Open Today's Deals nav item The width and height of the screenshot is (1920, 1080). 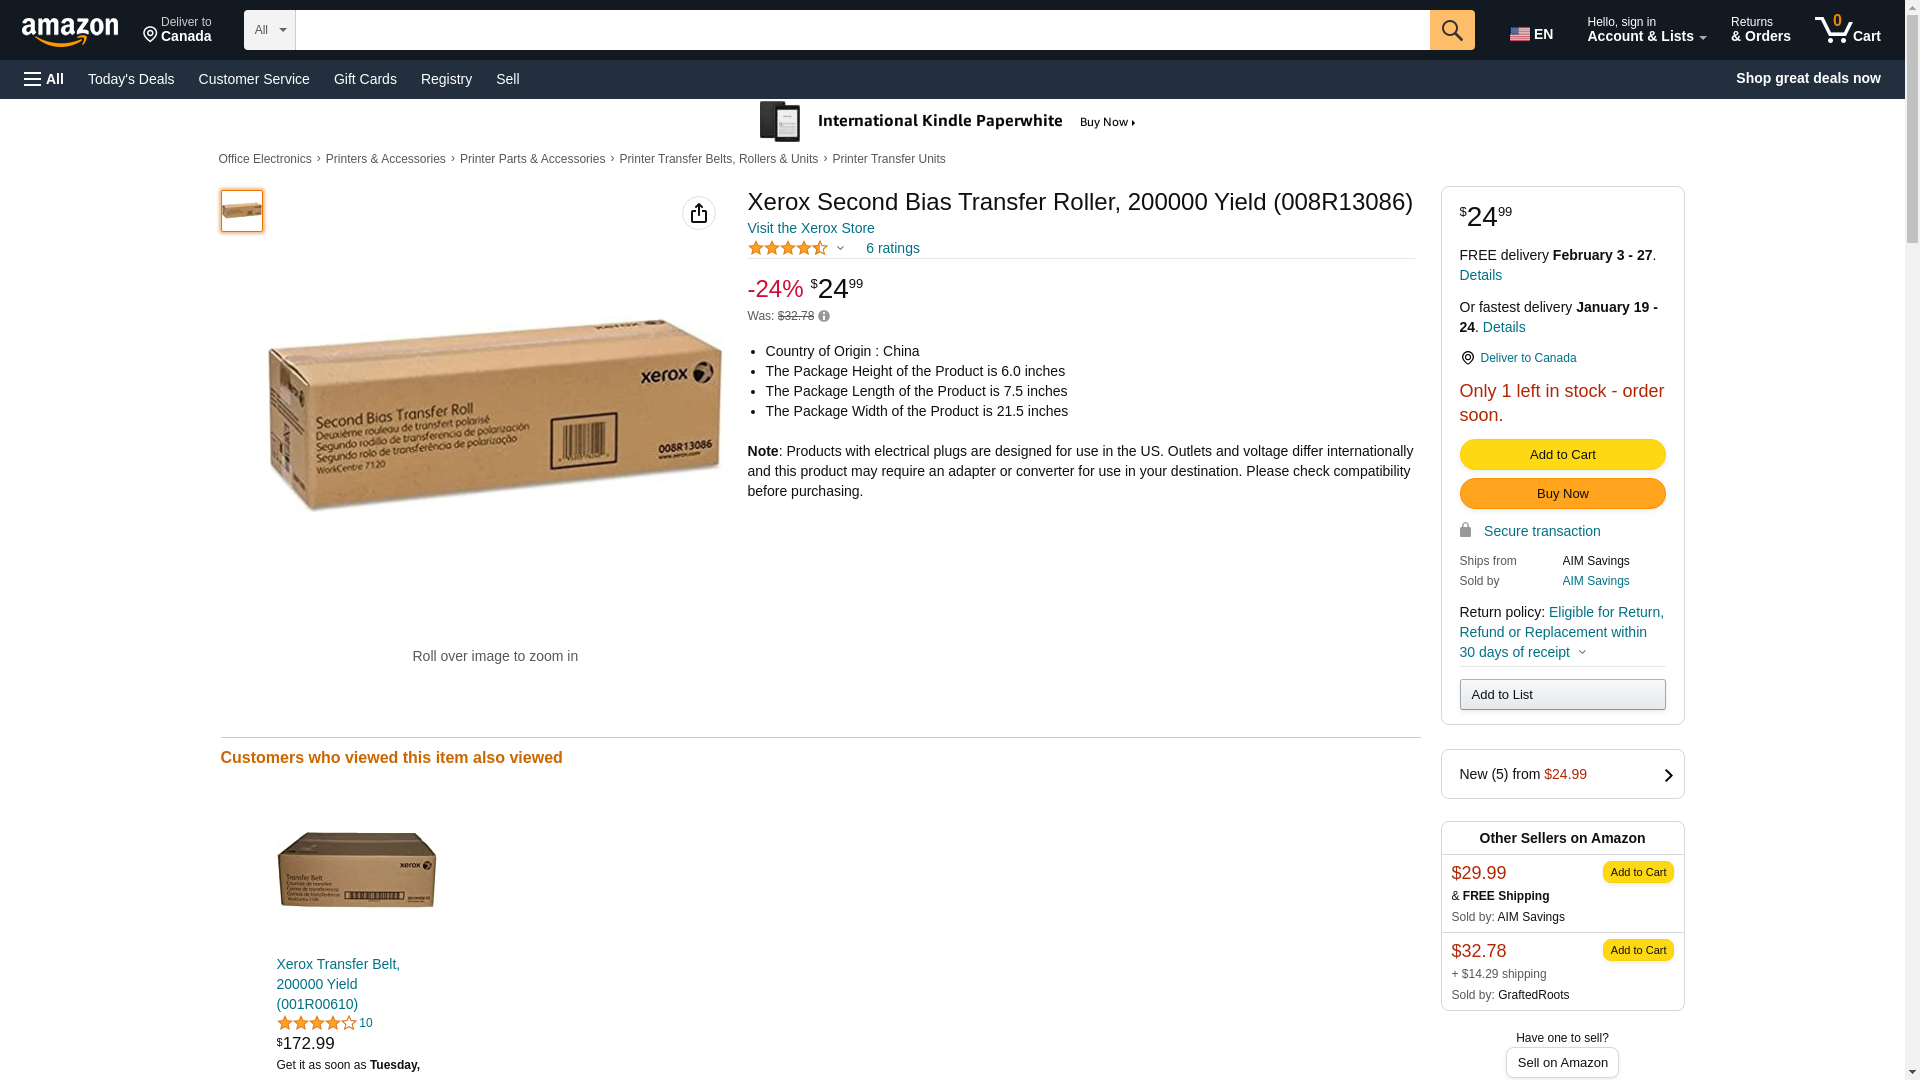pos(131,79)
